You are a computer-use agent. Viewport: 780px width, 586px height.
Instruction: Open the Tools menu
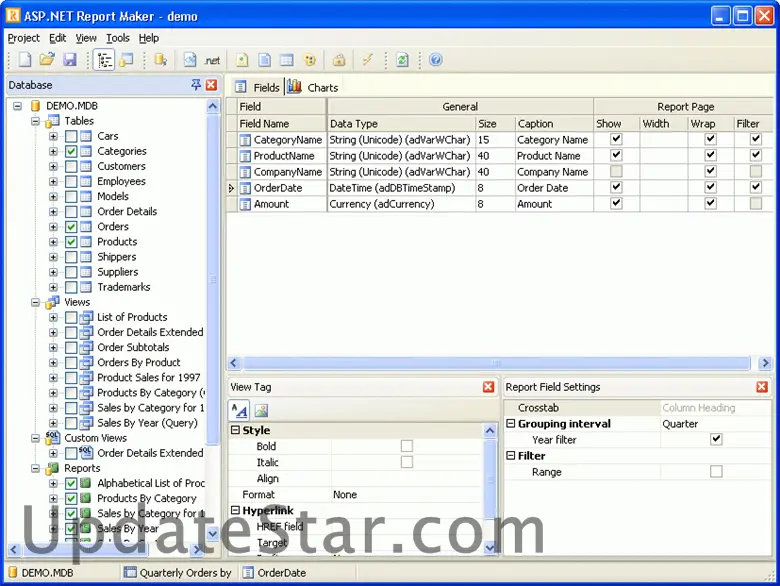click(x=118, y=38)
